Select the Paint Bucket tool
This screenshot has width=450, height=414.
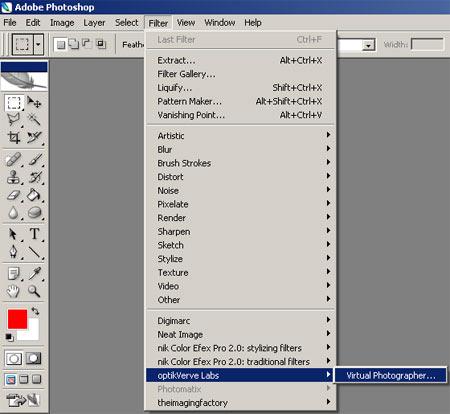click(34, 195)
